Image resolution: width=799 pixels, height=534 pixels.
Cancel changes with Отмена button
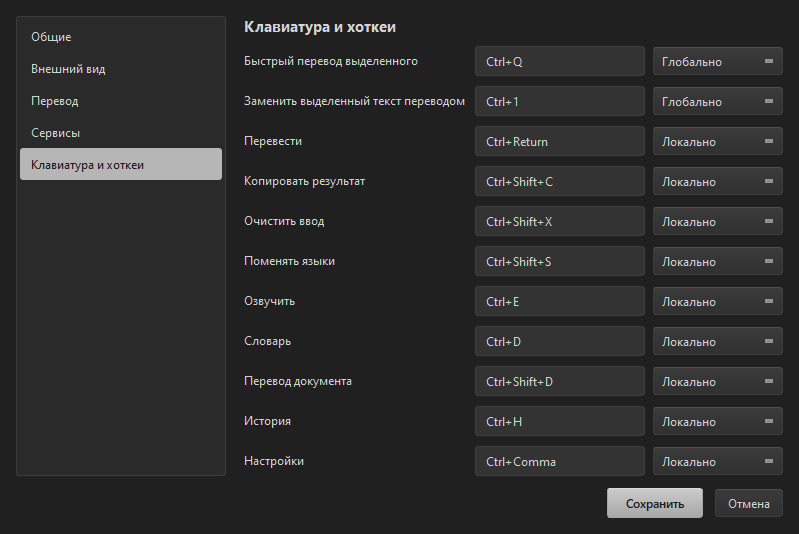(x=749, y=503)
